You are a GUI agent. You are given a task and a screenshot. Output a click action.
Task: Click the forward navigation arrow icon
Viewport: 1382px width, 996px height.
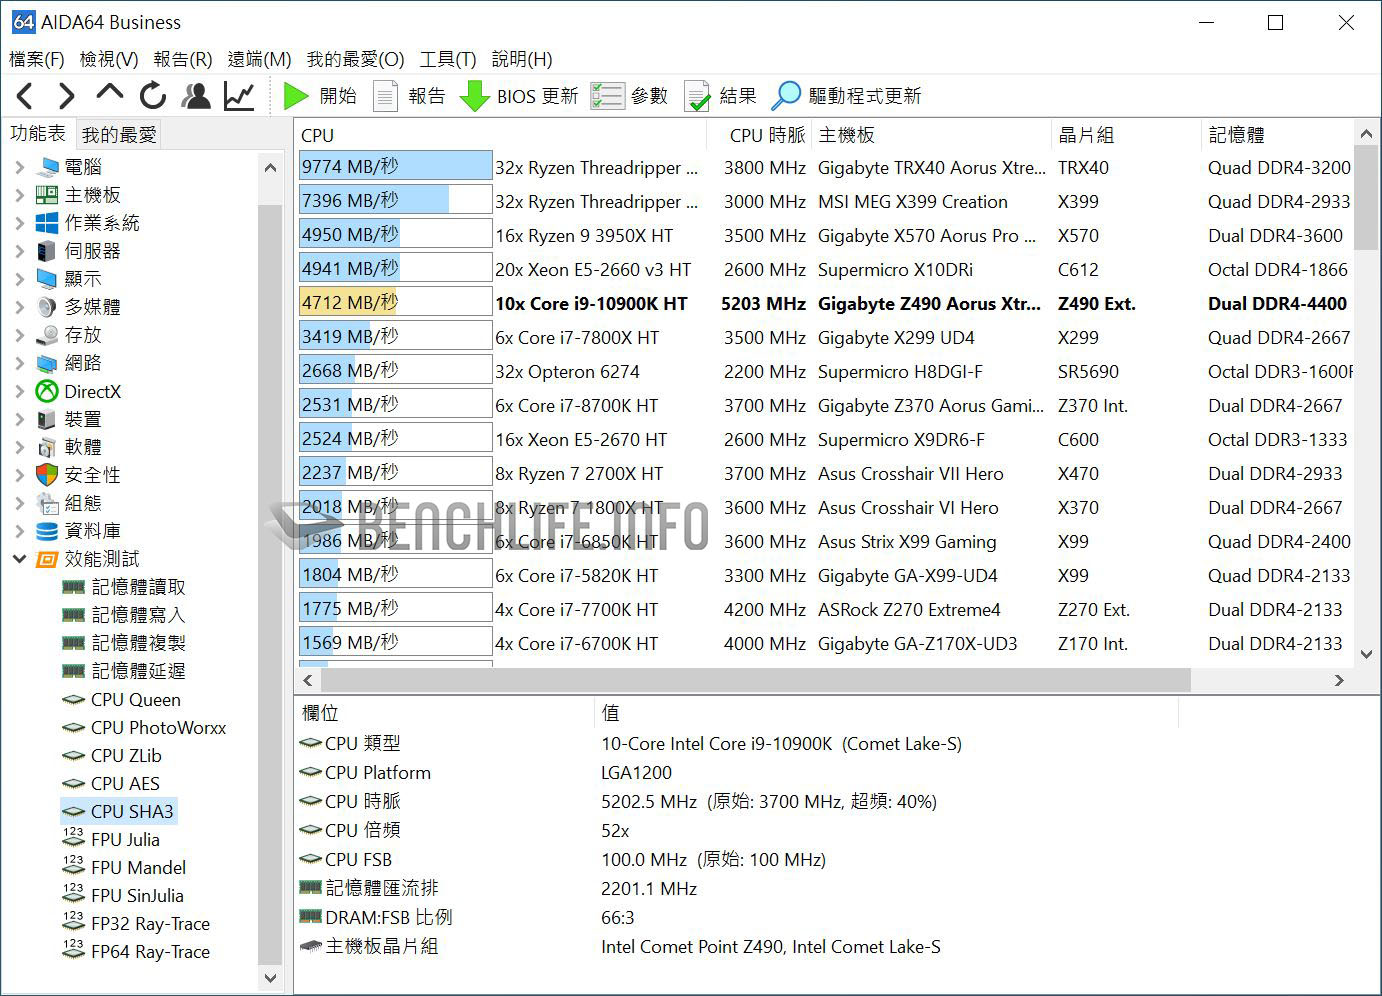coord(66,96)
